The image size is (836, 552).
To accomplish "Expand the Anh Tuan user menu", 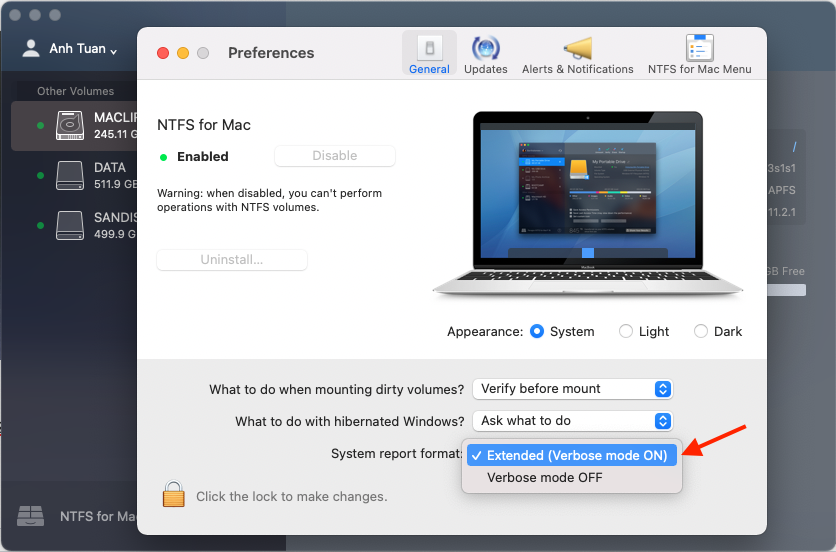I will pyautogui.click(x=70, y=49).
